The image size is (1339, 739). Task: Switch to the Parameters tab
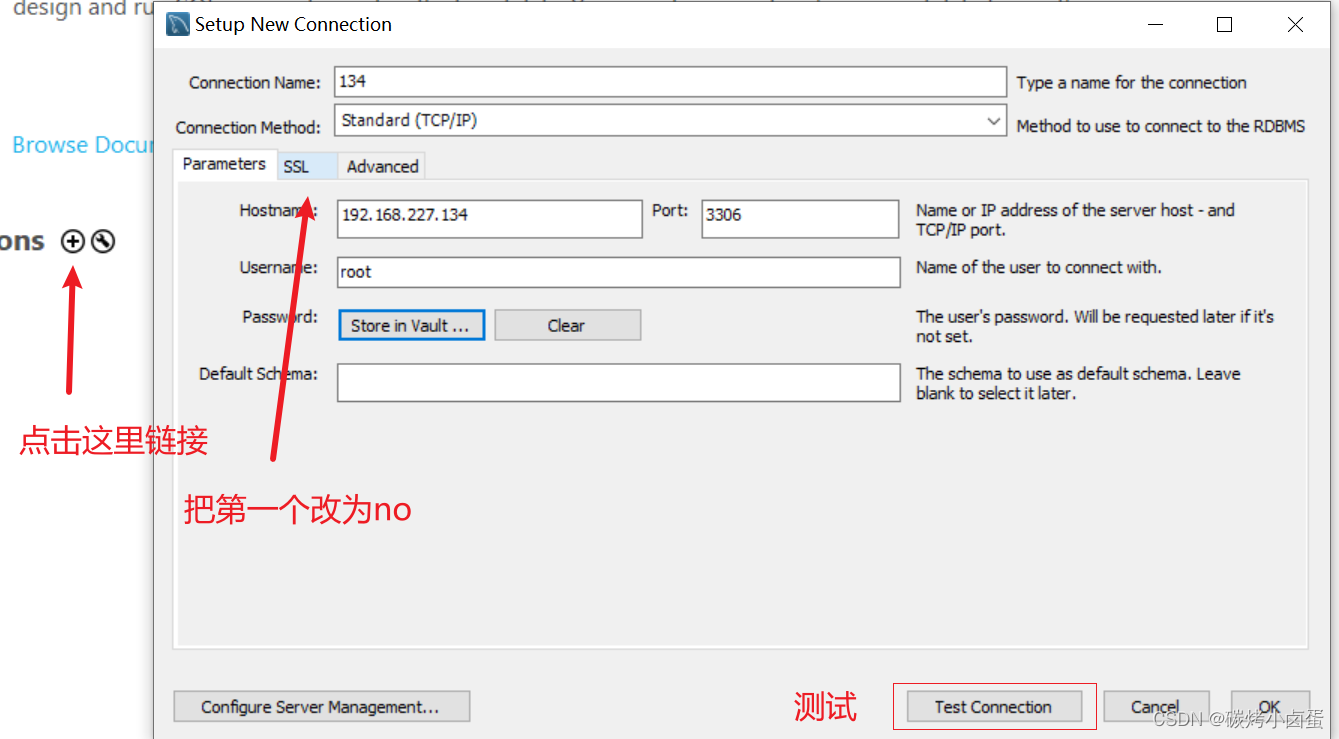point(224,164)
